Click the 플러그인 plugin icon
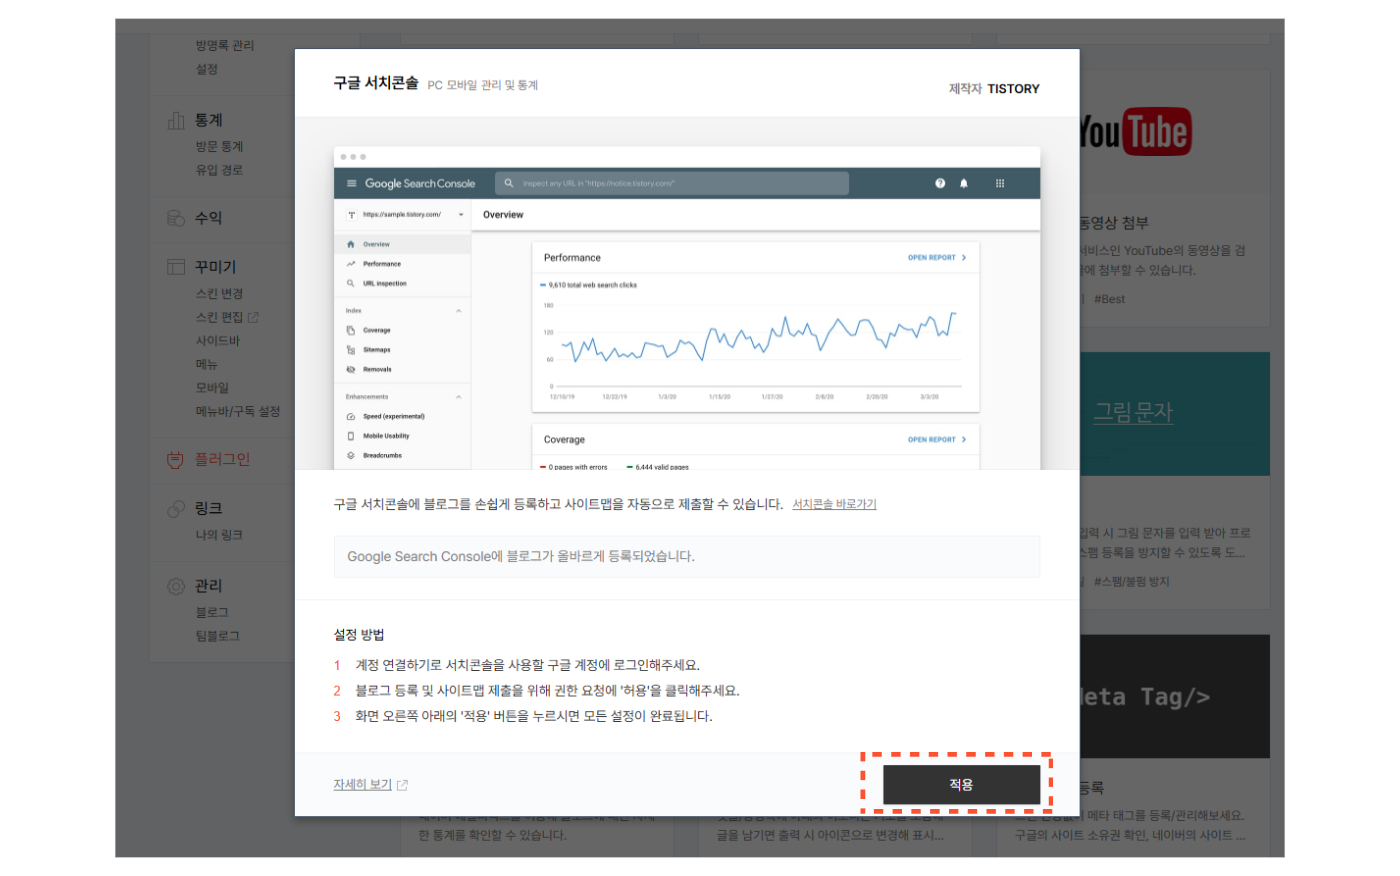This screenshot has width=1400, height=876. (x=175, y=460)
